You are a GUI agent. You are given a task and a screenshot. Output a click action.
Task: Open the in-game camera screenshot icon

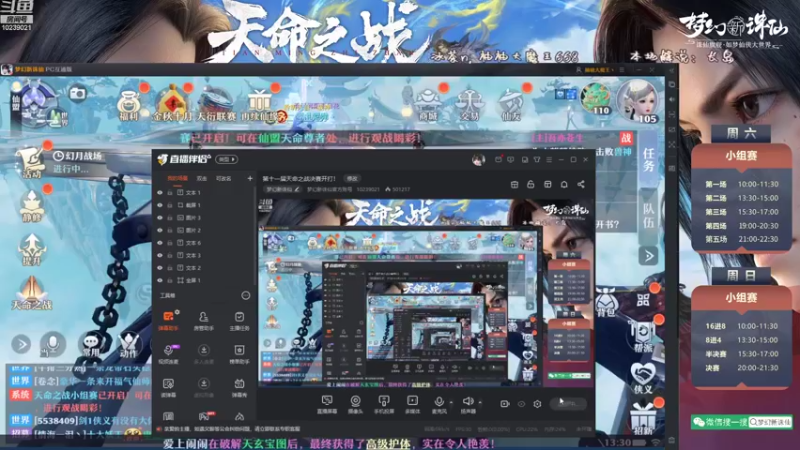click(78, 94)
